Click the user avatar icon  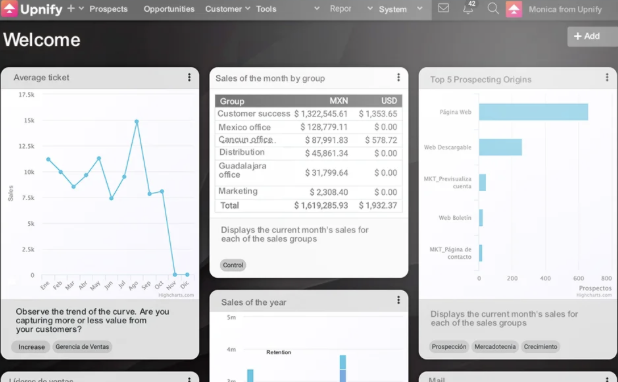[x=514, y=9]
